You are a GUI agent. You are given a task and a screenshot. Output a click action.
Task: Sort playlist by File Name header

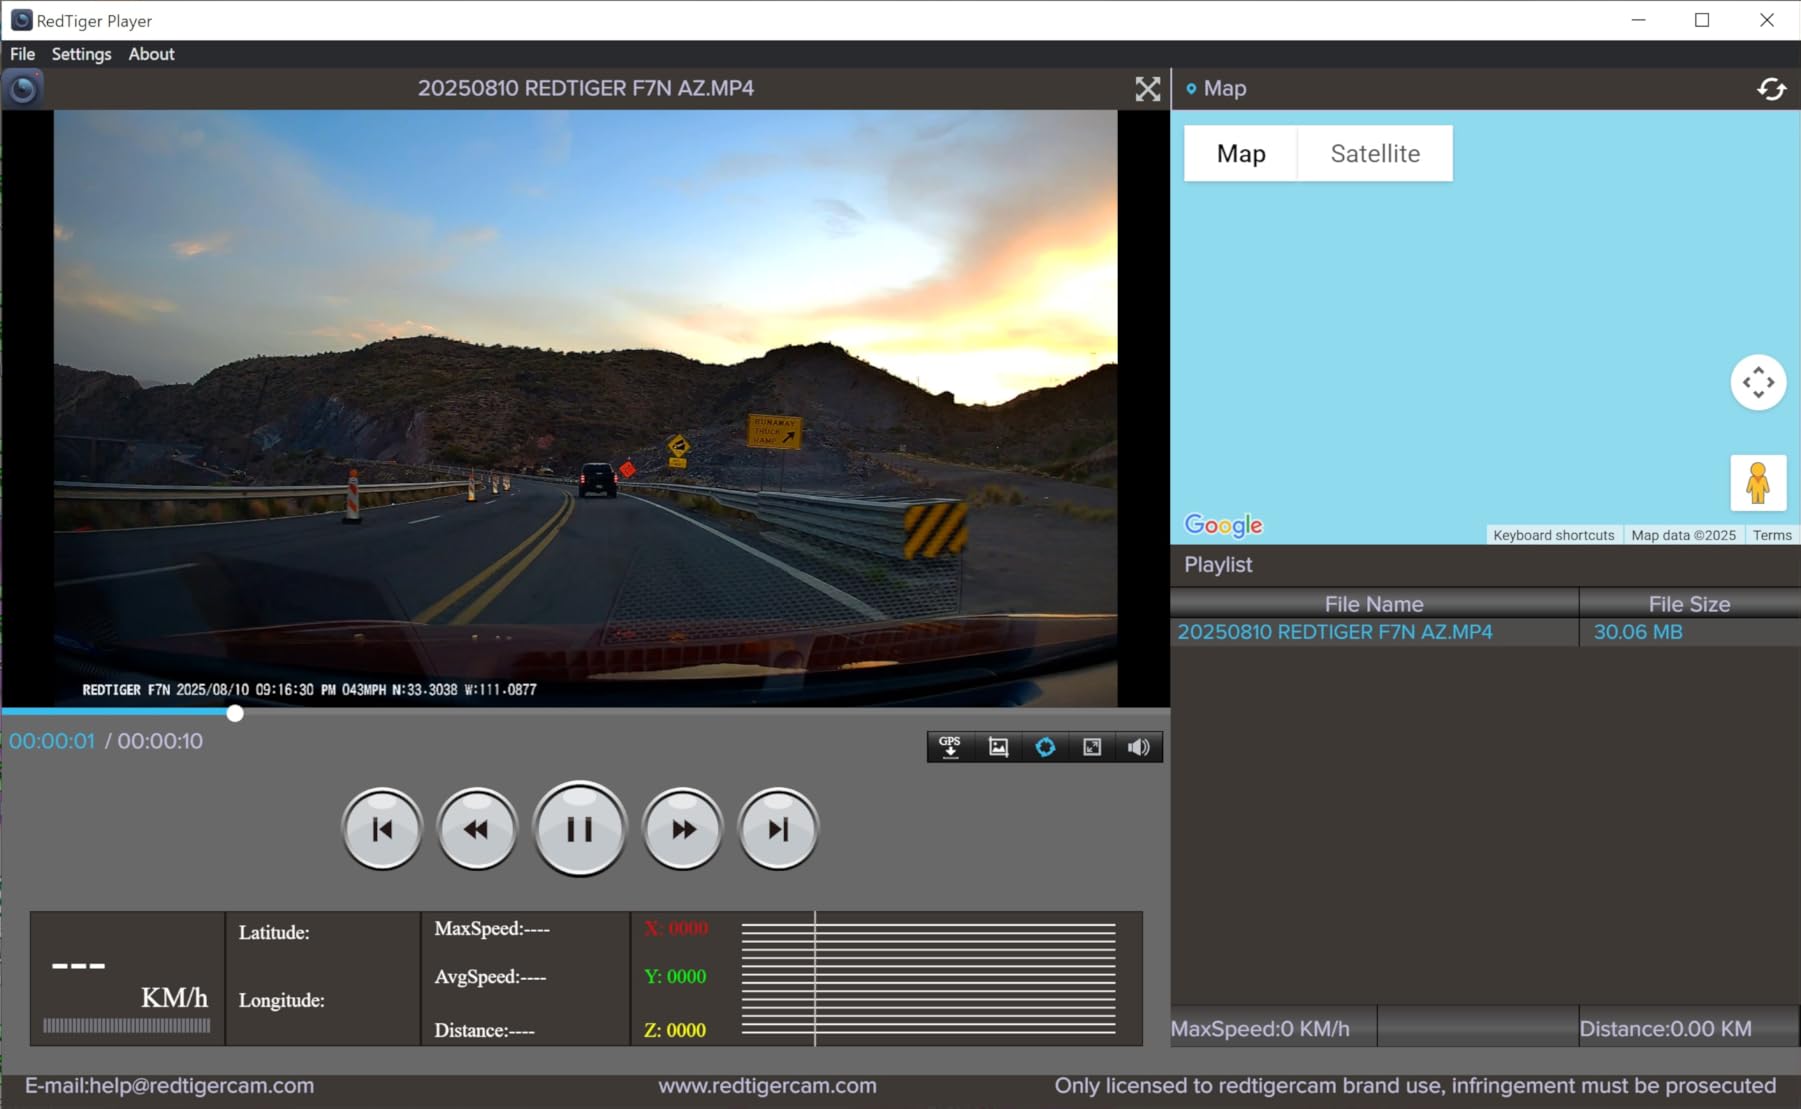tap(1373, 603)
